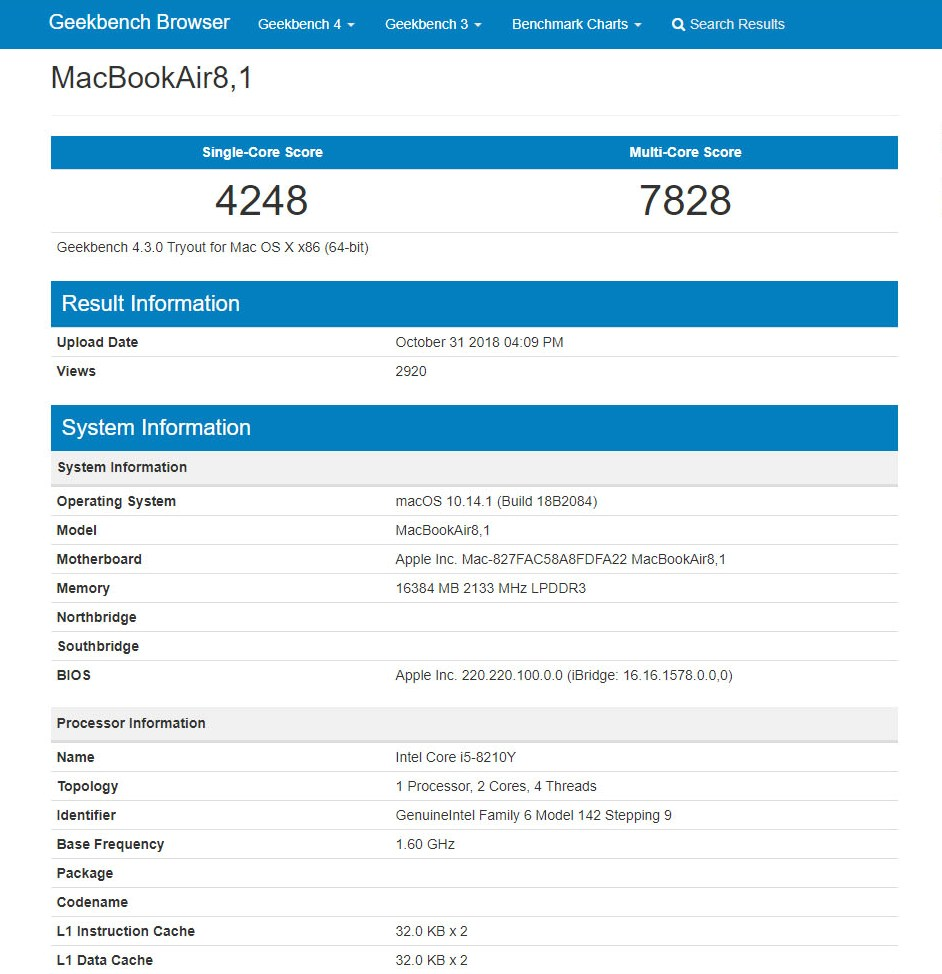Select the Motherboard value Mac-827FAC58A8FDFA22
The width and height of the screenshot is (942, 974).
tap(560, 559)
